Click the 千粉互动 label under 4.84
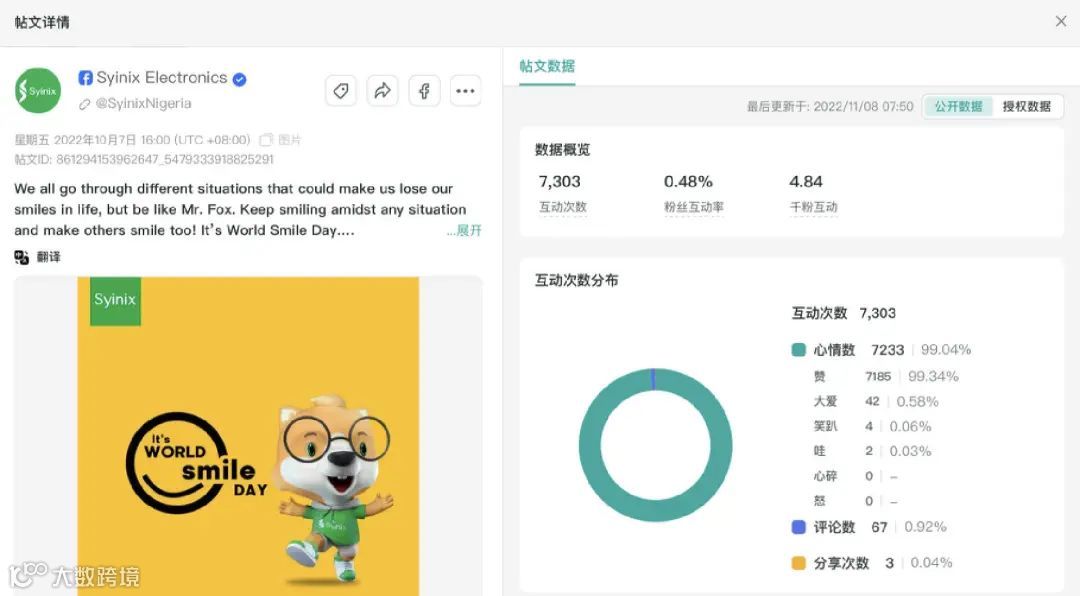1080x596 pixels. (x=813, y=207)
